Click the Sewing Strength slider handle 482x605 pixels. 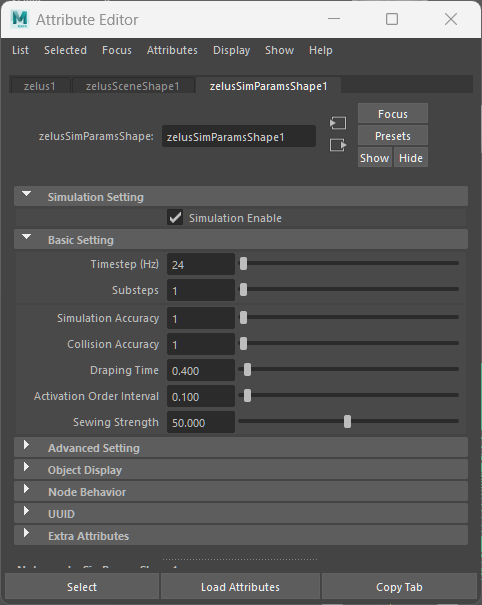click(347, 422)
